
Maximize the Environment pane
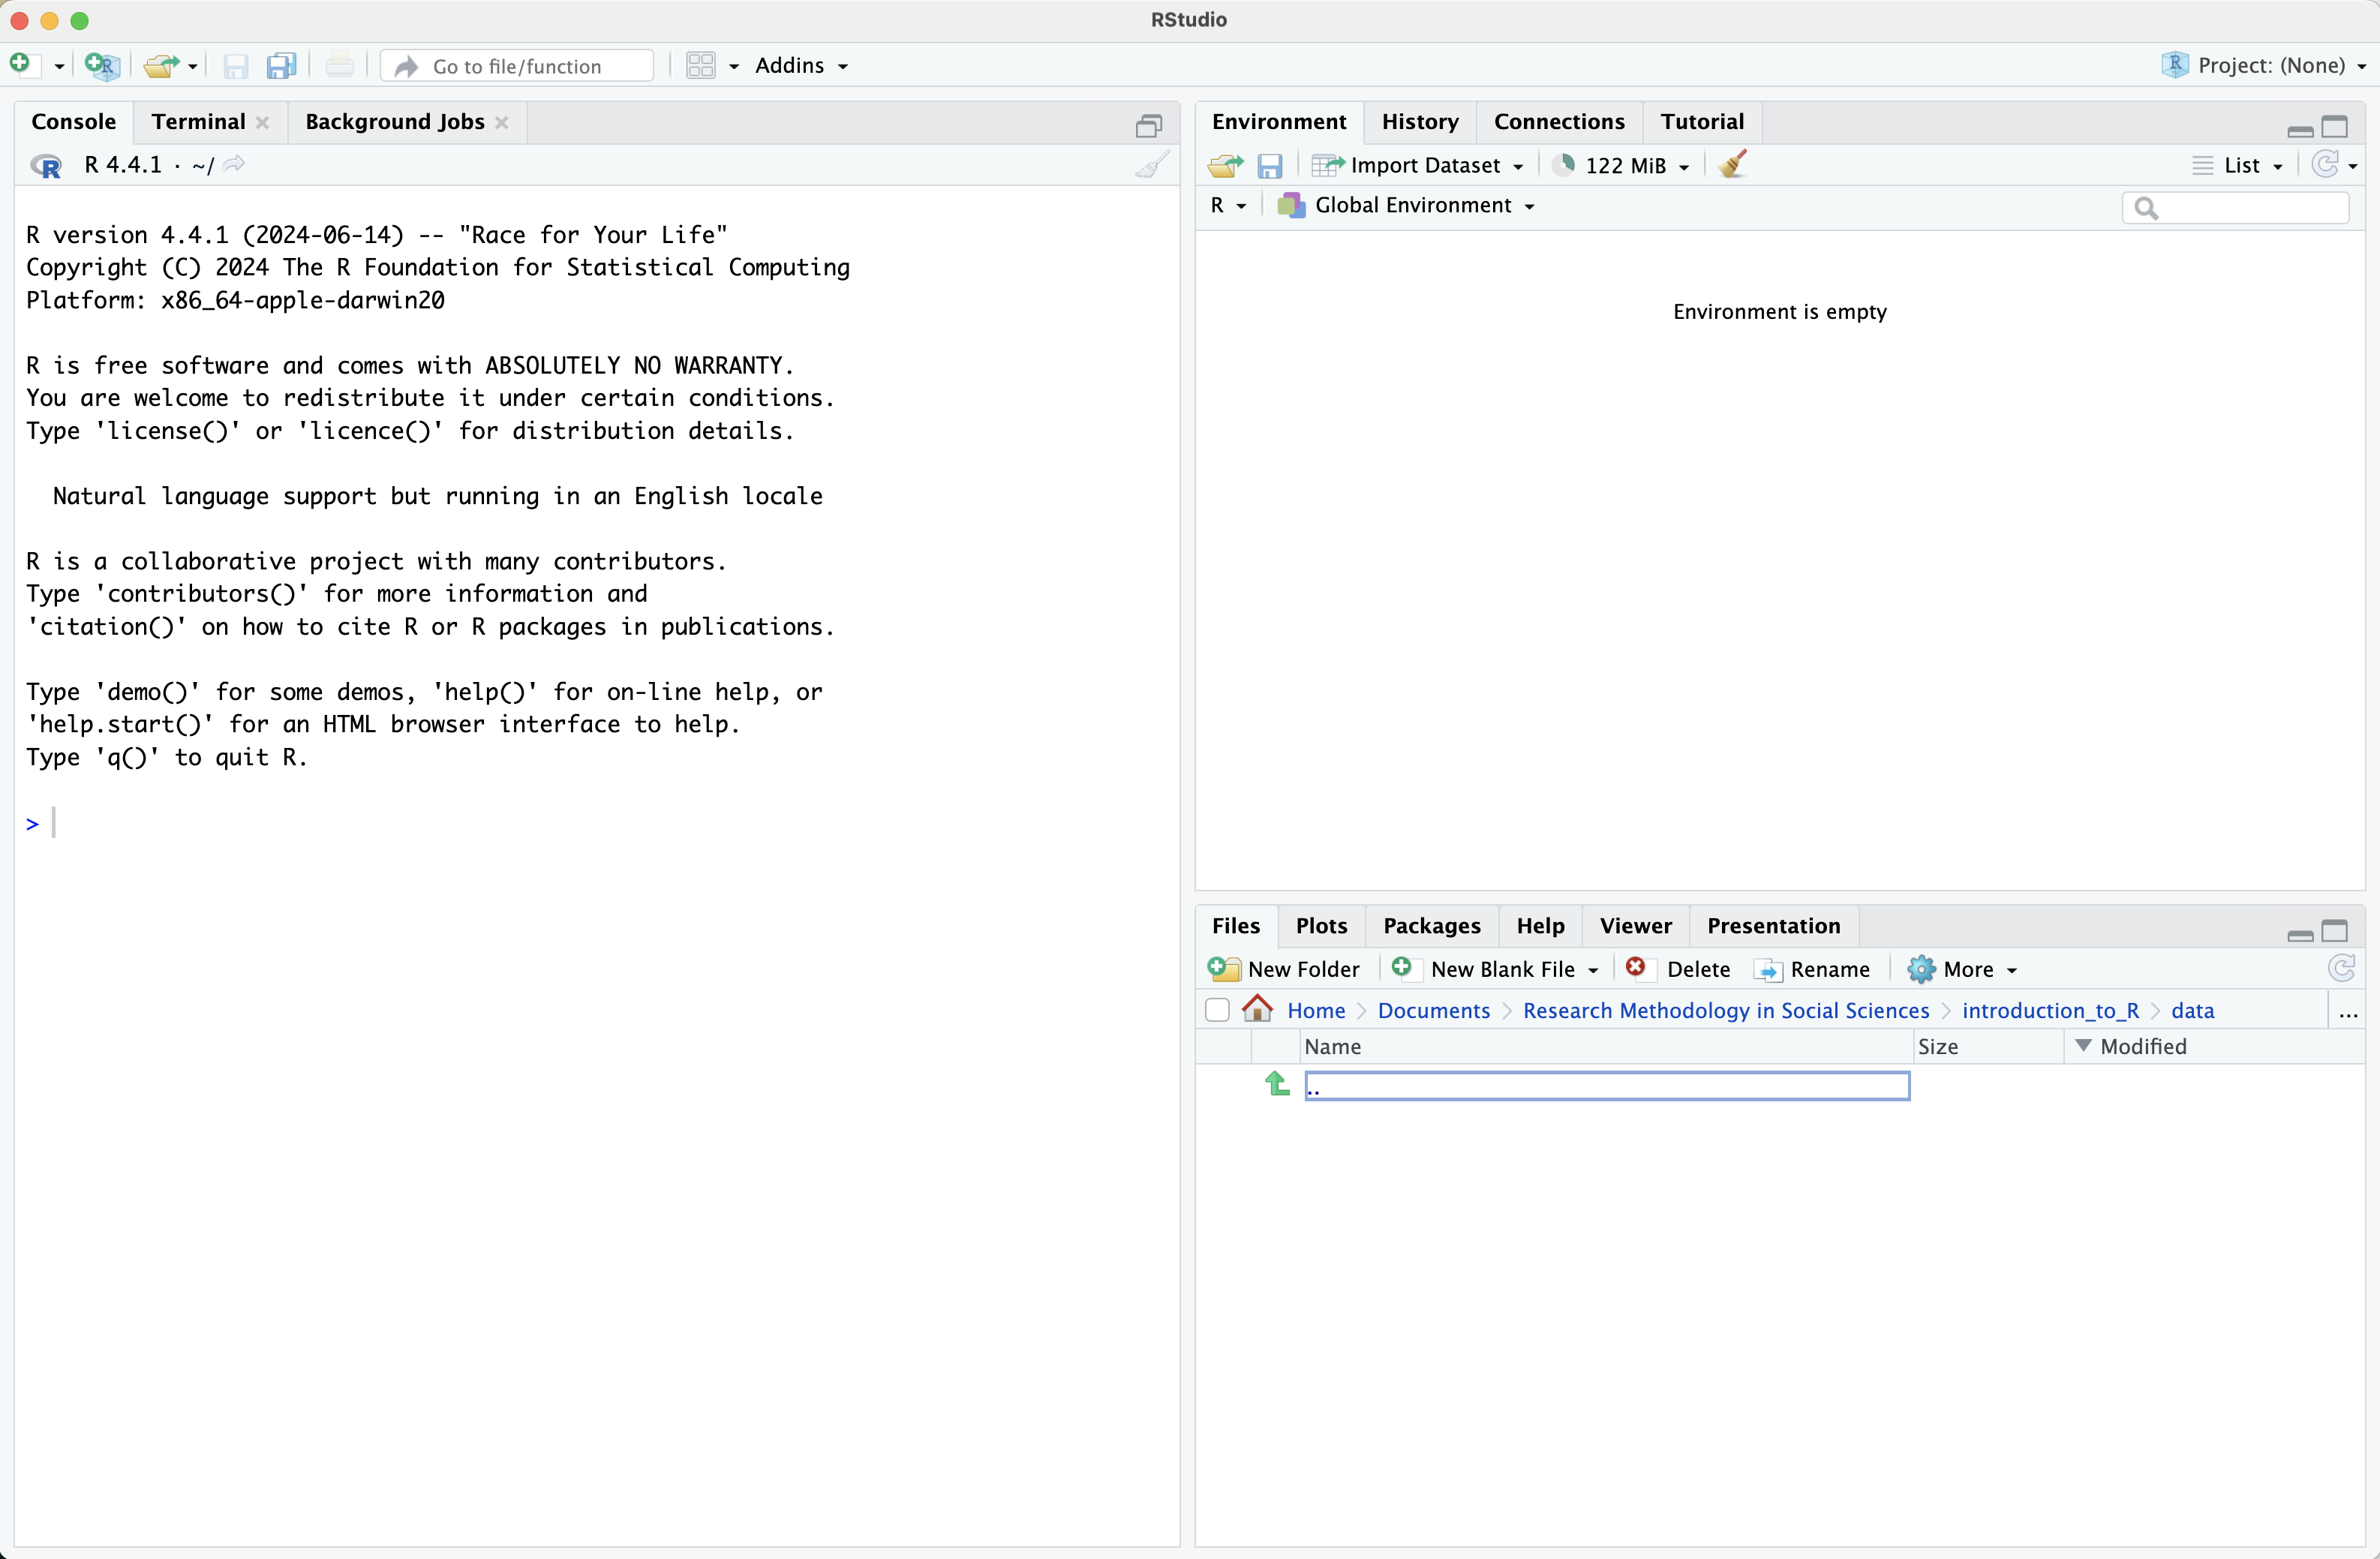click(2334, 126)
